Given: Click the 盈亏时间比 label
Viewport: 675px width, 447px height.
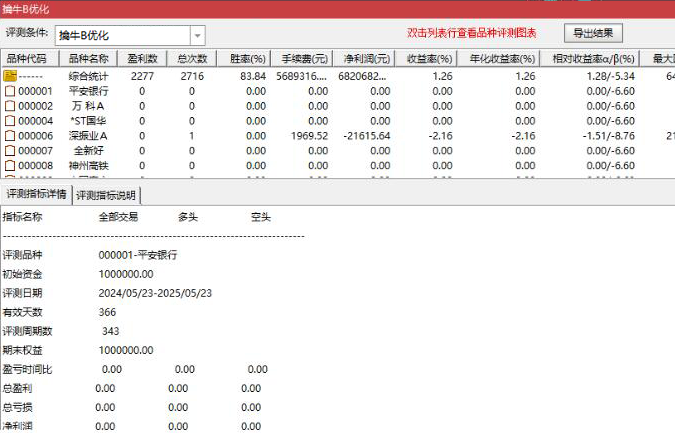Looking at the screenshot, I should pos(27,369).
